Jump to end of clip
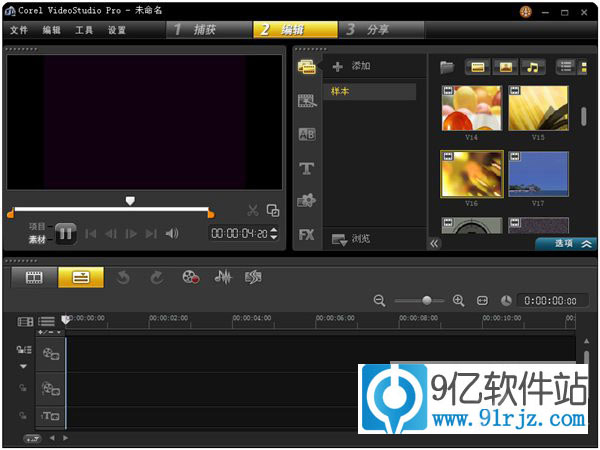This screenshot has height=450, width=600. tap(151, 233)
